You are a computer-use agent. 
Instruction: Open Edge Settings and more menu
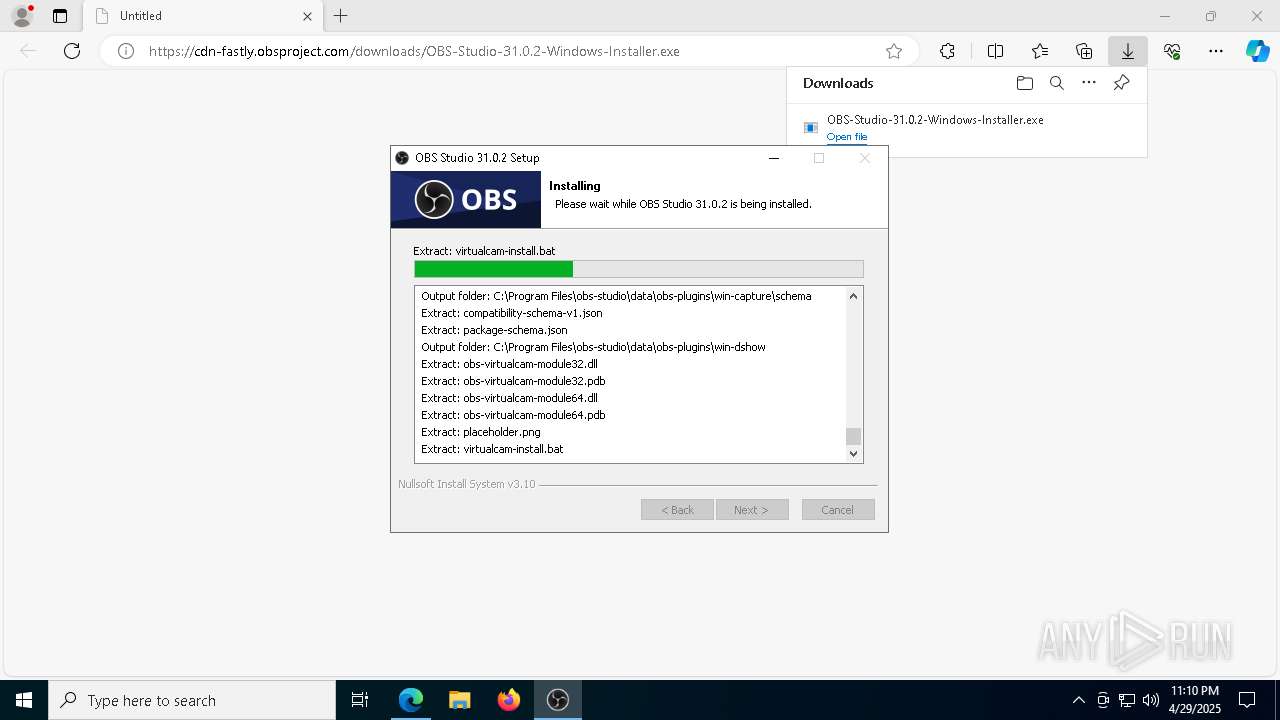point(1216,51)
